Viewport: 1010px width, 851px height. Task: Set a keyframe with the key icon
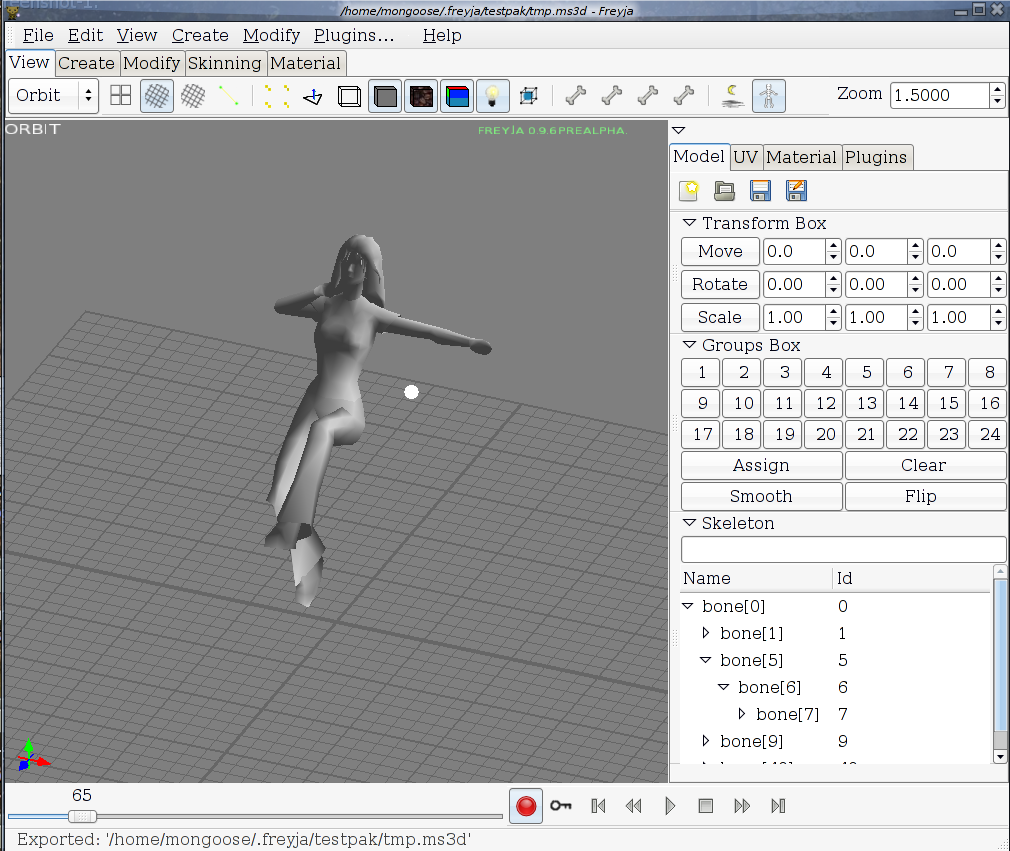[561, 806]
